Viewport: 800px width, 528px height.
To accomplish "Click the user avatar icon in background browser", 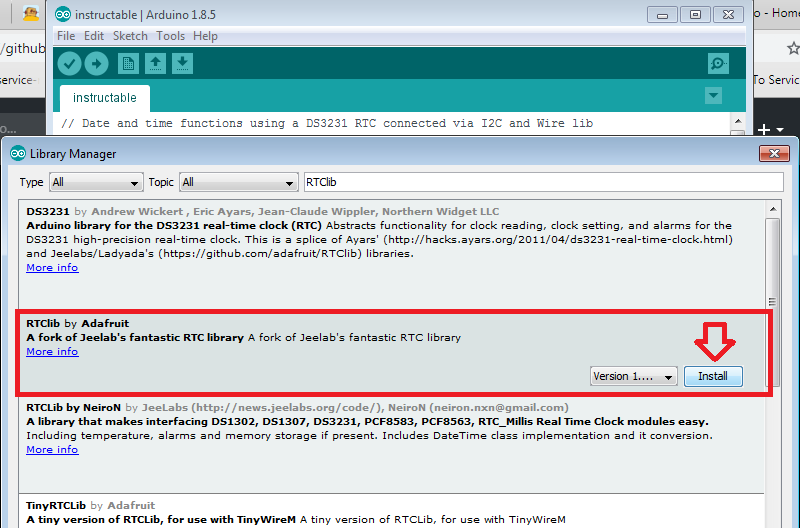I will (31, 13).
